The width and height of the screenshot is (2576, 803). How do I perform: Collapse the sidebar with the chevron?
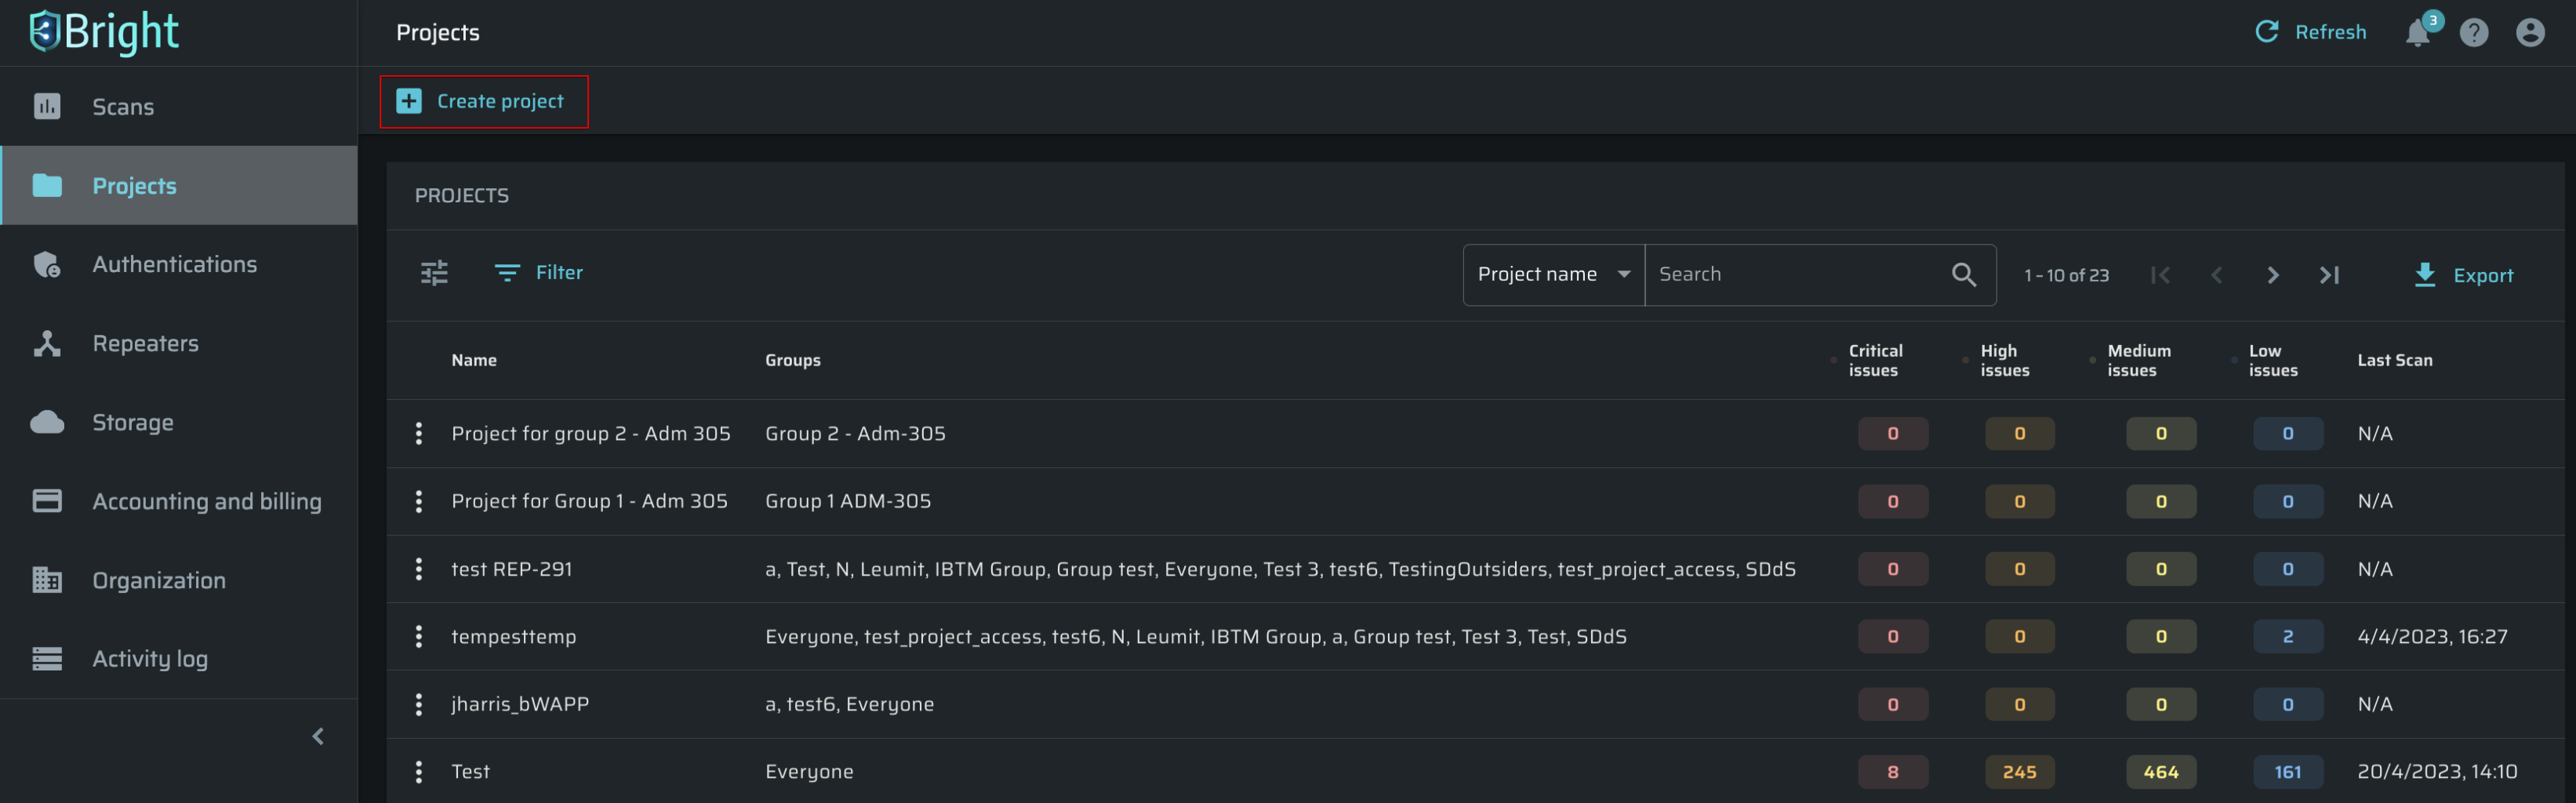point(318,736)
